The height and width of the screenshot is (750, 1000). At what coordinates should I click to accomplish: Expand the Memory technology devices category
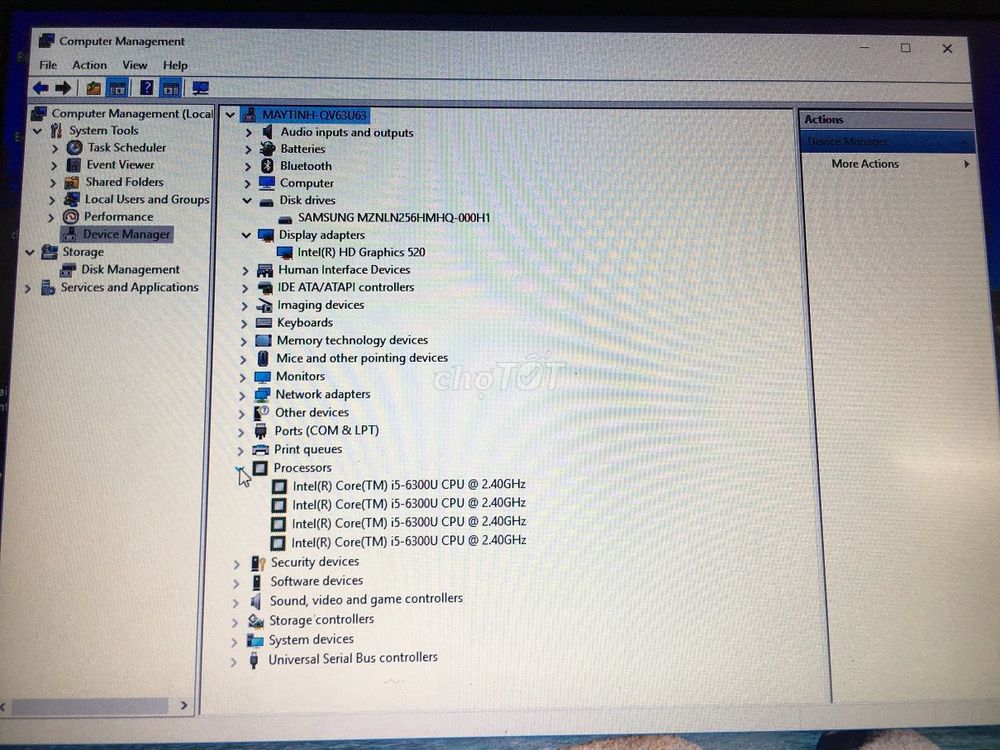click(x=243, y=342)
